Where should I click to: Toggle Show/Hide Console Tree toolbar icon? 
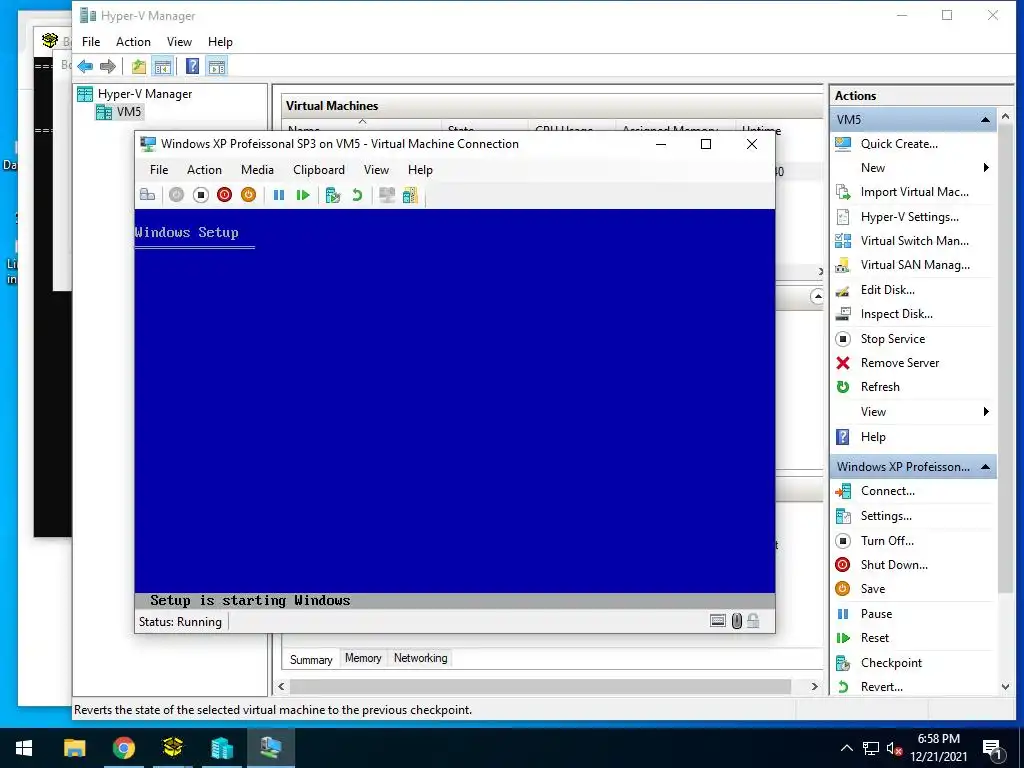click(x=163, y=66)
